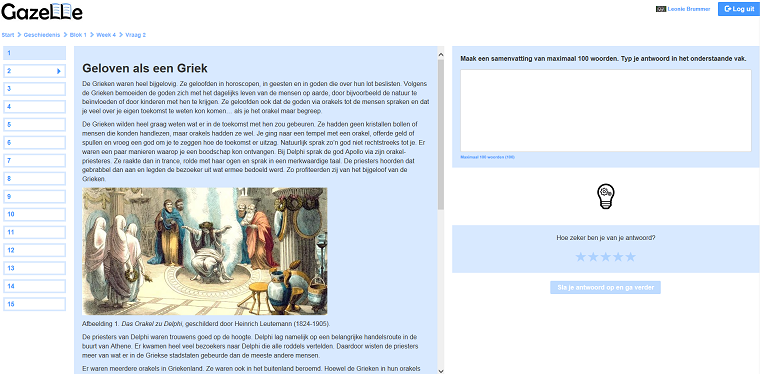Select question 1 in sidebar
Image resolution: width=760 pixels, height=374 pixels.
34,53
